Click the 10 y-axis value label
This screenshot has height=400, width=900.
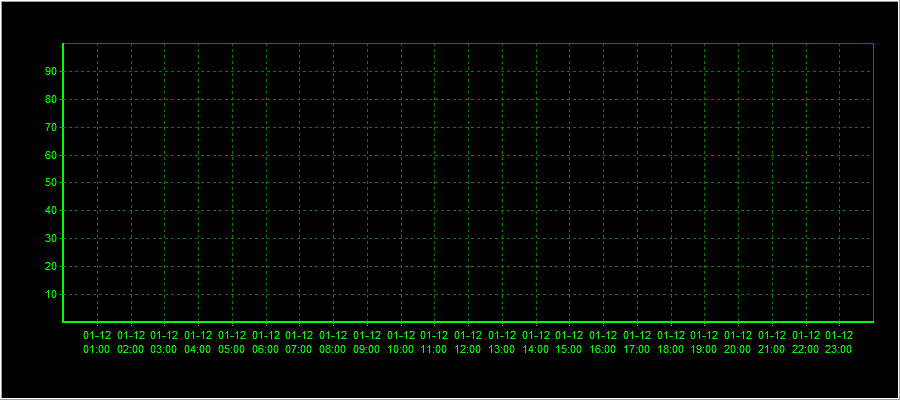coord(50,295)
